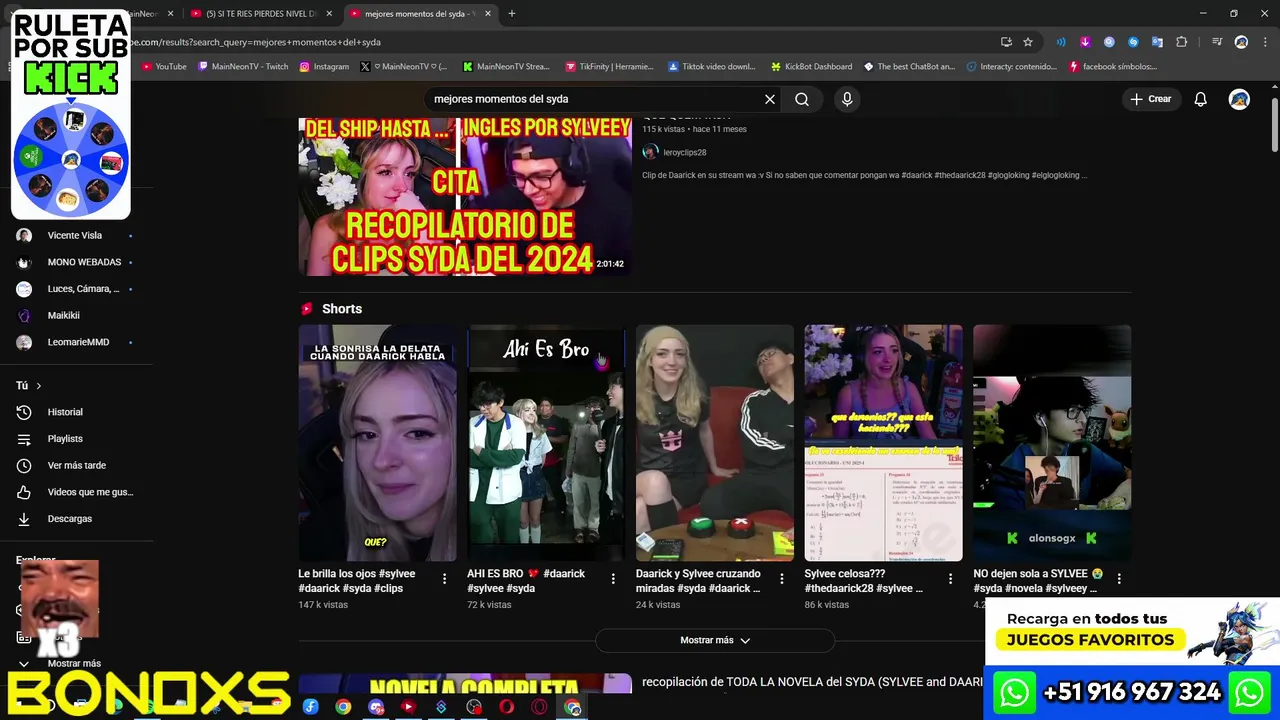This screenshot has width=1280, height=720.
Task: Click the Shazam extension icon
Action: point(1133,42)
